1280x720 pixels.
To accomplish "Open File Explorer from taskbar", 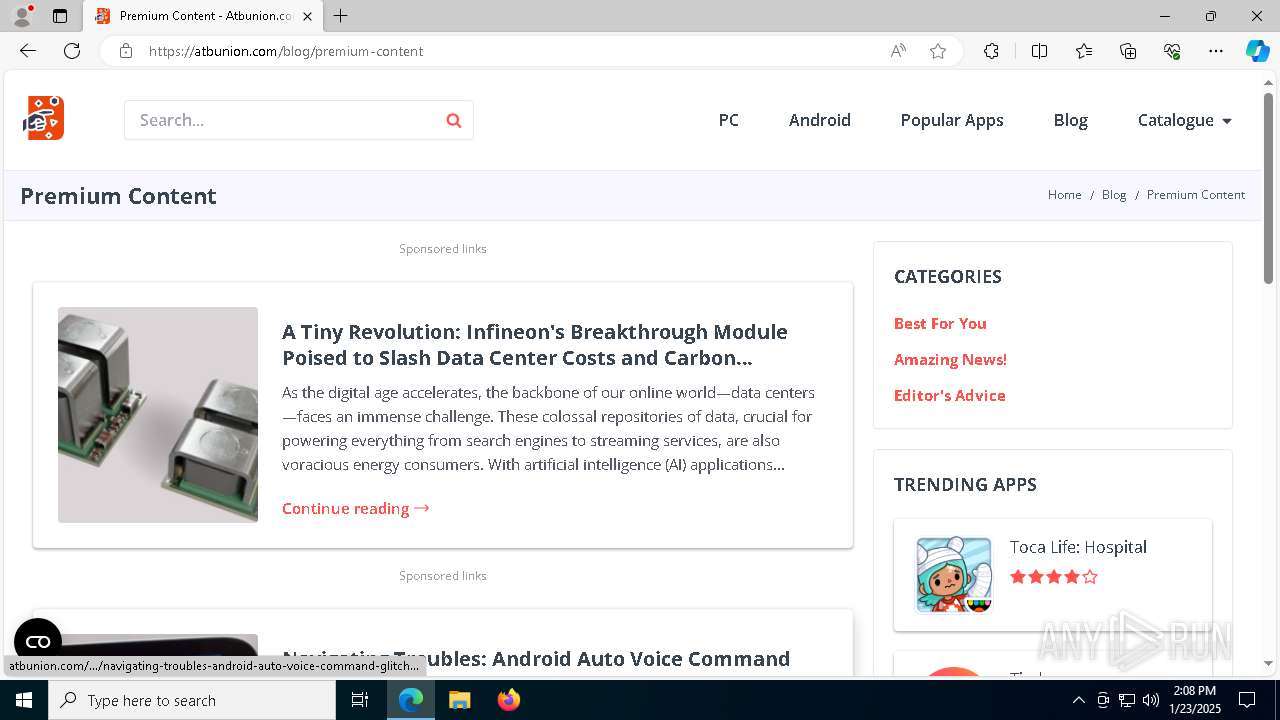I will pos(459,700).
